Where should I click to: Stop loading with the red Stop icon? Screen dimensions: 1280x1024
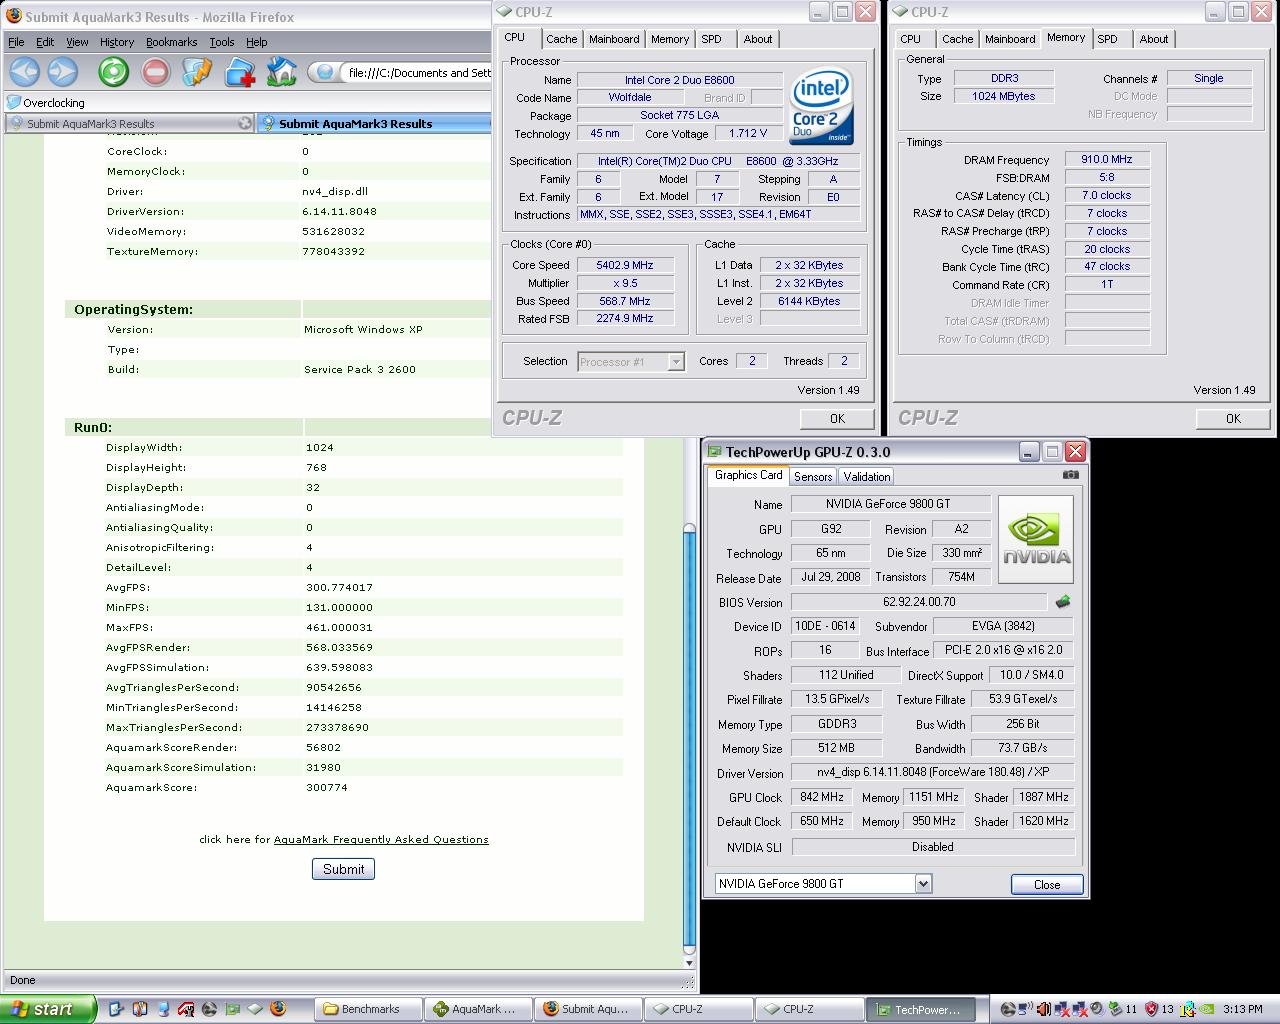(156, 71)
